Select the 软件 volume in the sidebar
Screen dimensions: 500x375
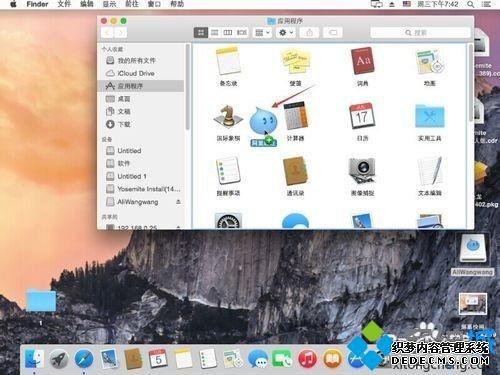[x=141, y=163]
